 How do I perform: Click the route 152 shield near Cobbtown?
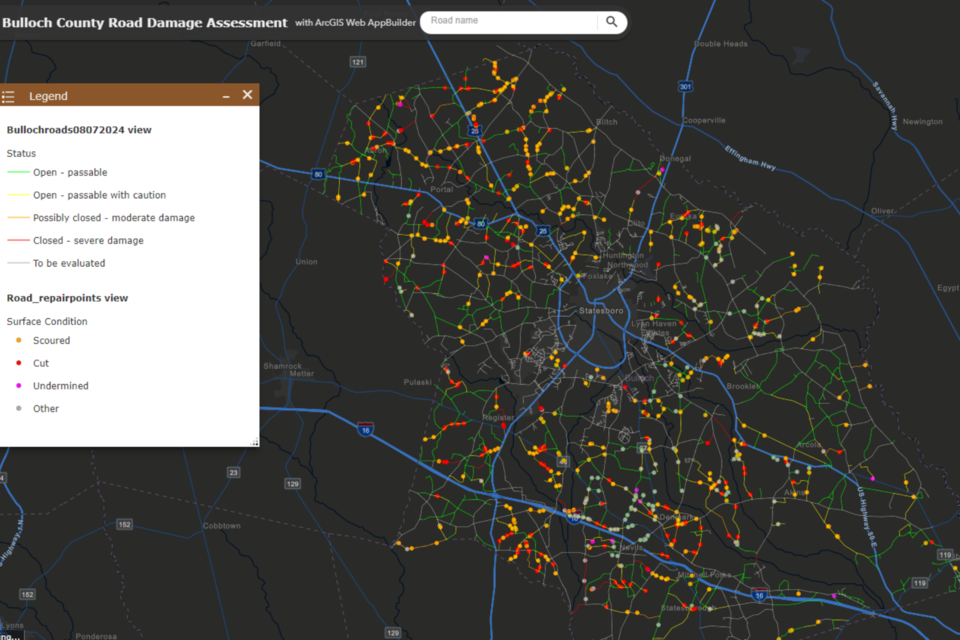point(124,525)
